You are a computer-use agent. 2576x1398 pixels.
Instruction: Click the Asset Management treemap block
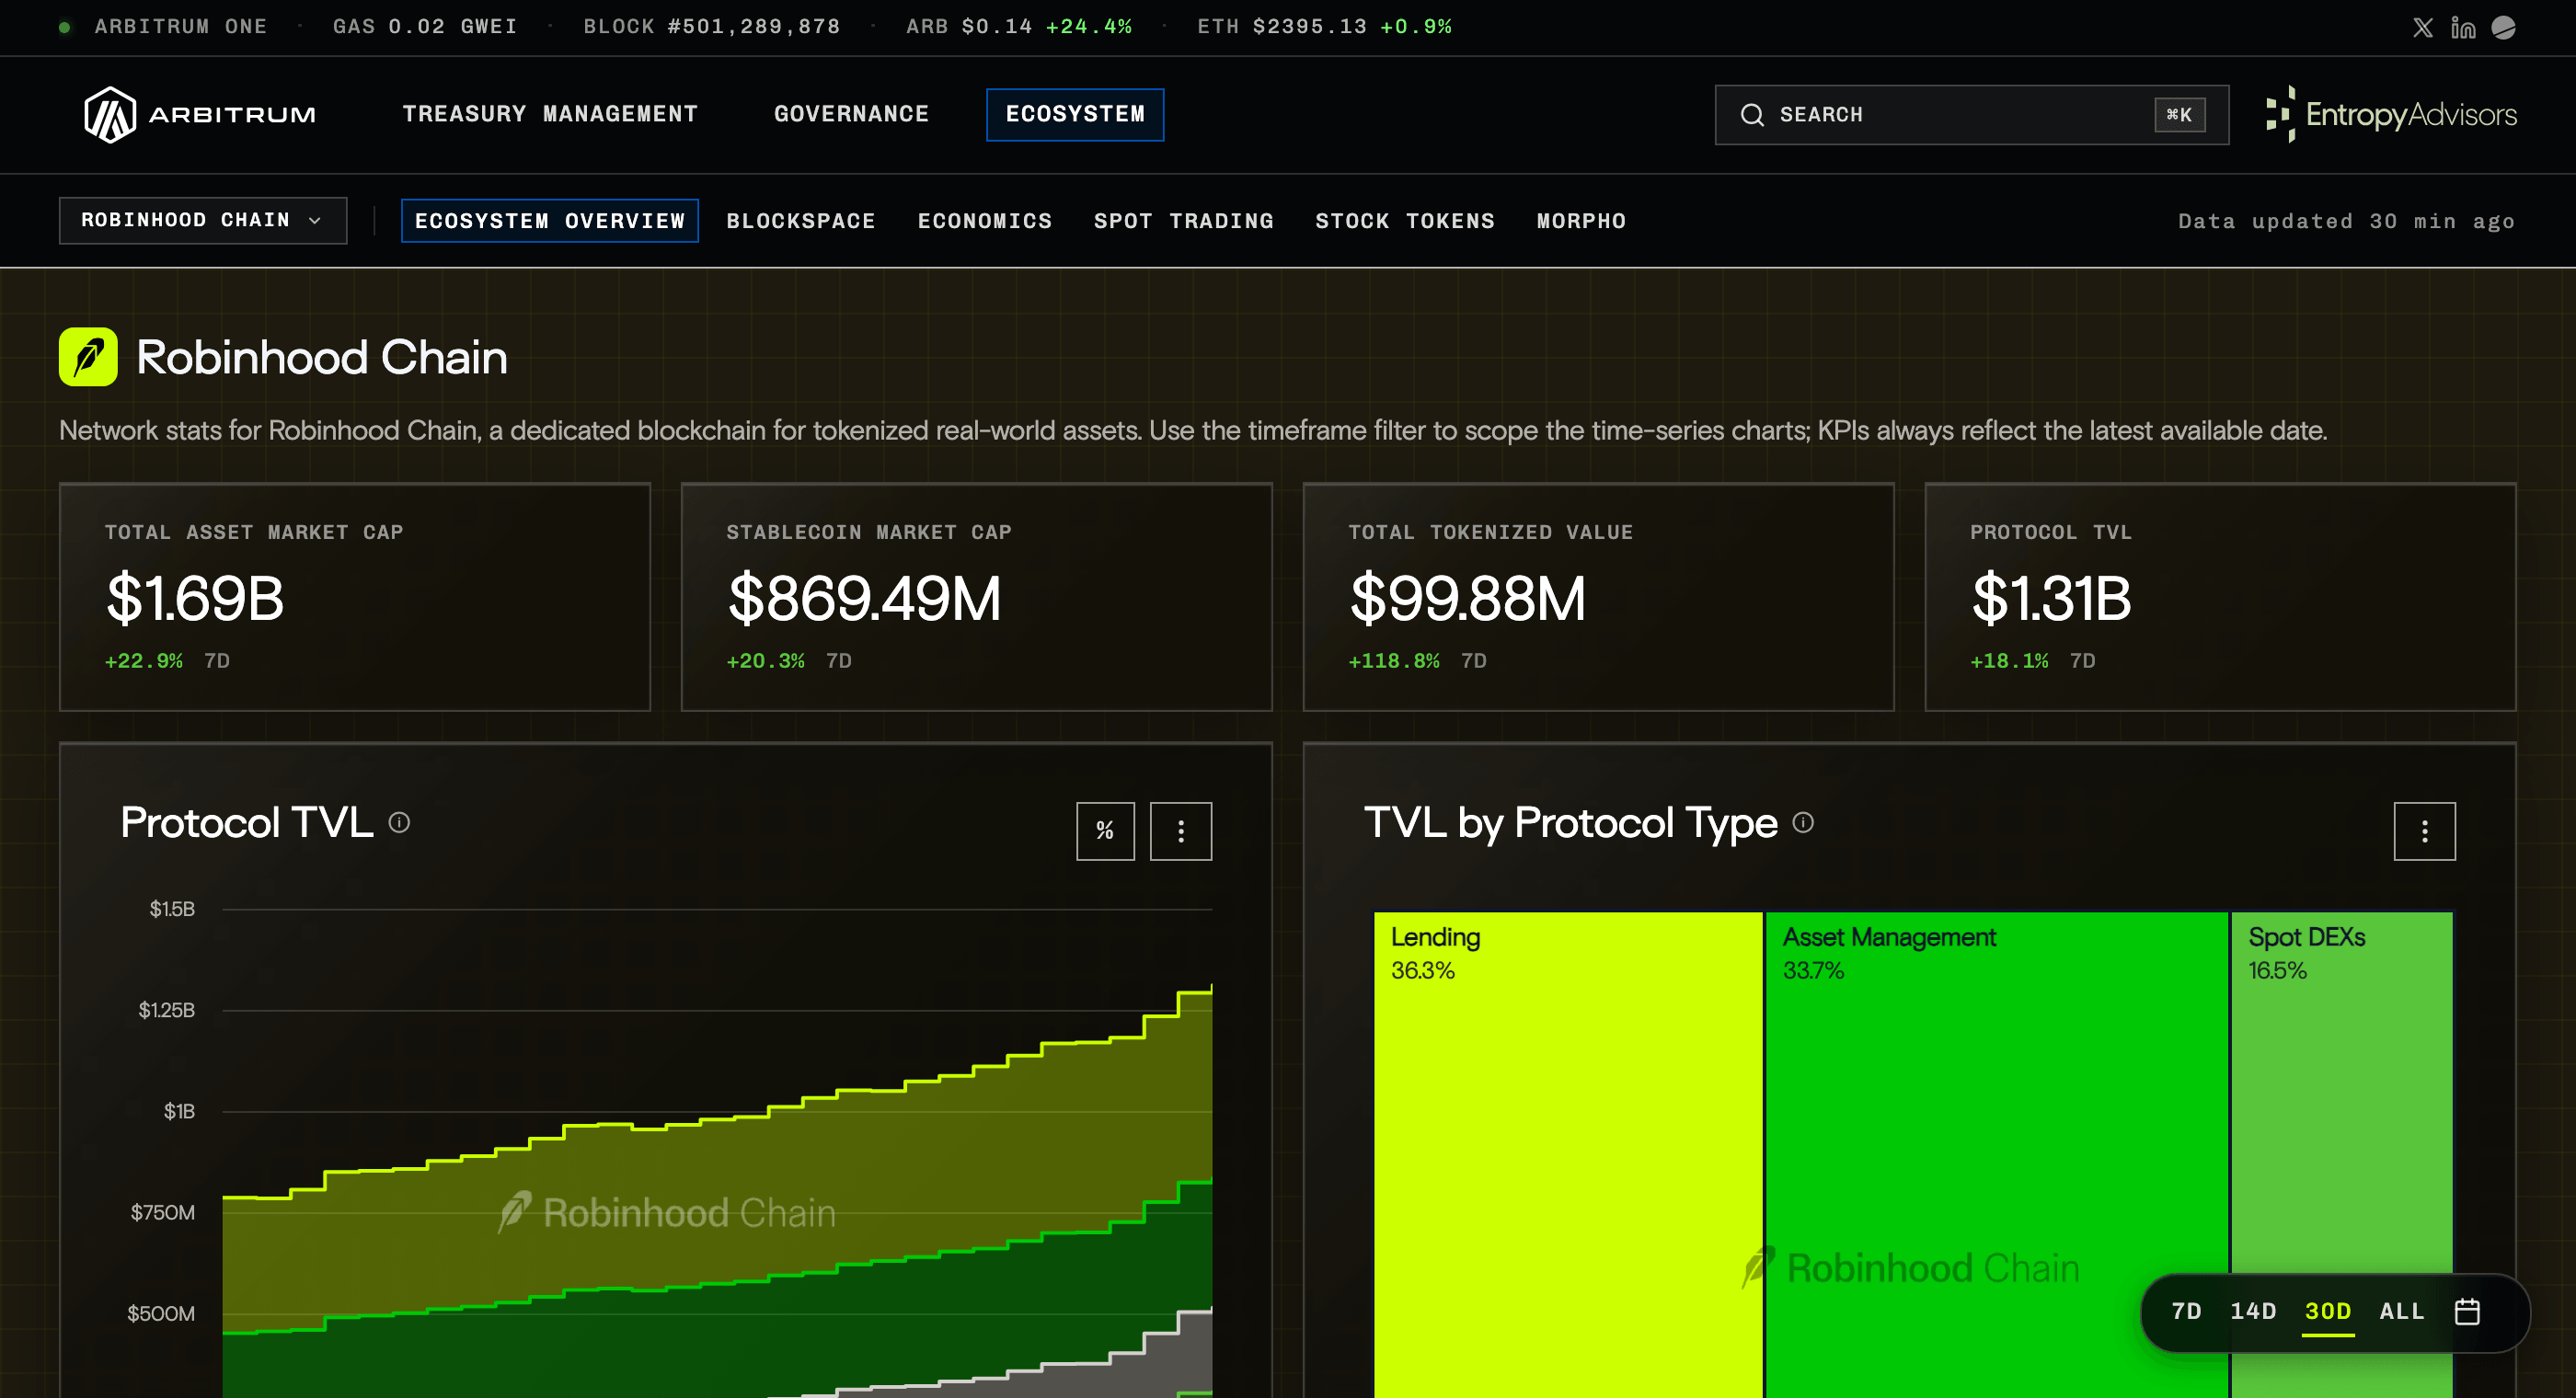point(1996,1154)
